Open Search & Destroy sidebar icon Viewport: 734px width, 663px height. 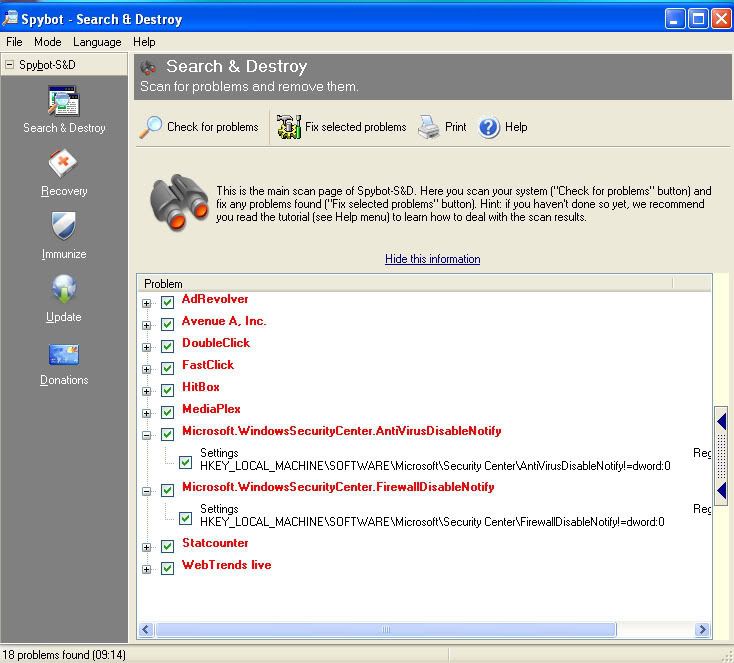64,101
